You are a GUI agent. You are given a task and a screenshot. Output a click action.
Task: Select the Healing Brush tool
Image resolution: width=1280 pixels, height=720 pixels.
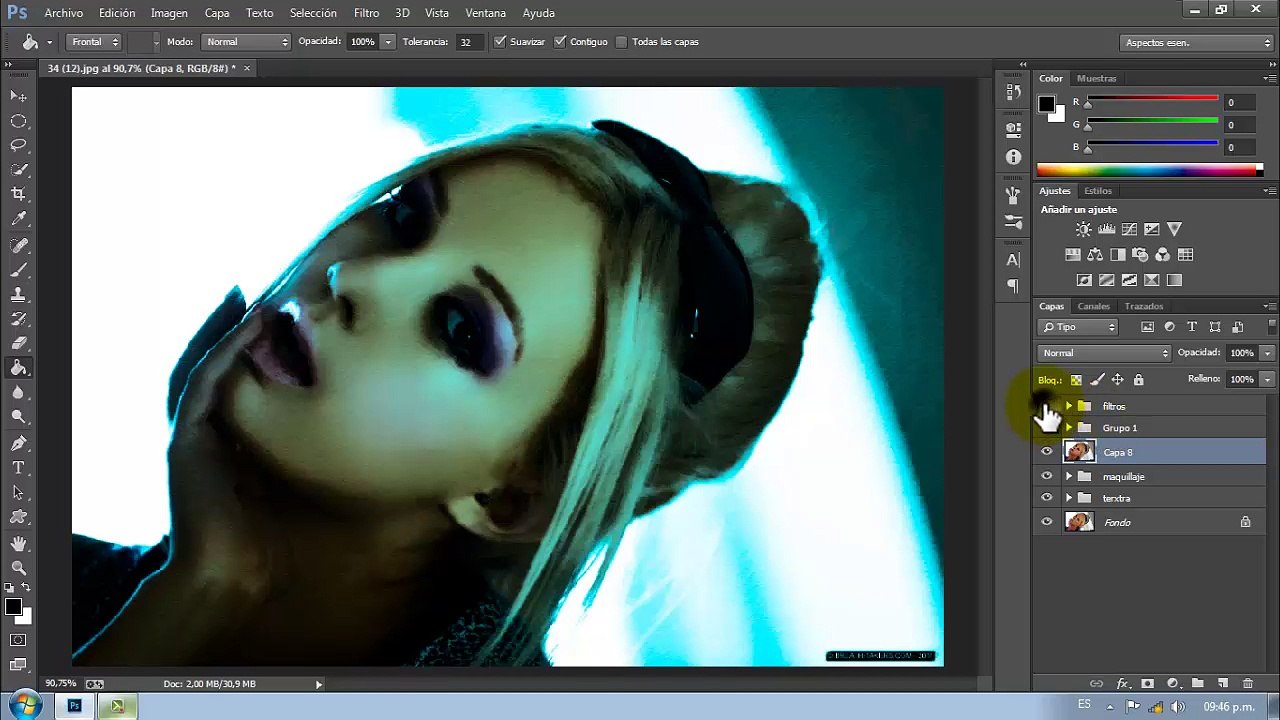coord(18,245)
